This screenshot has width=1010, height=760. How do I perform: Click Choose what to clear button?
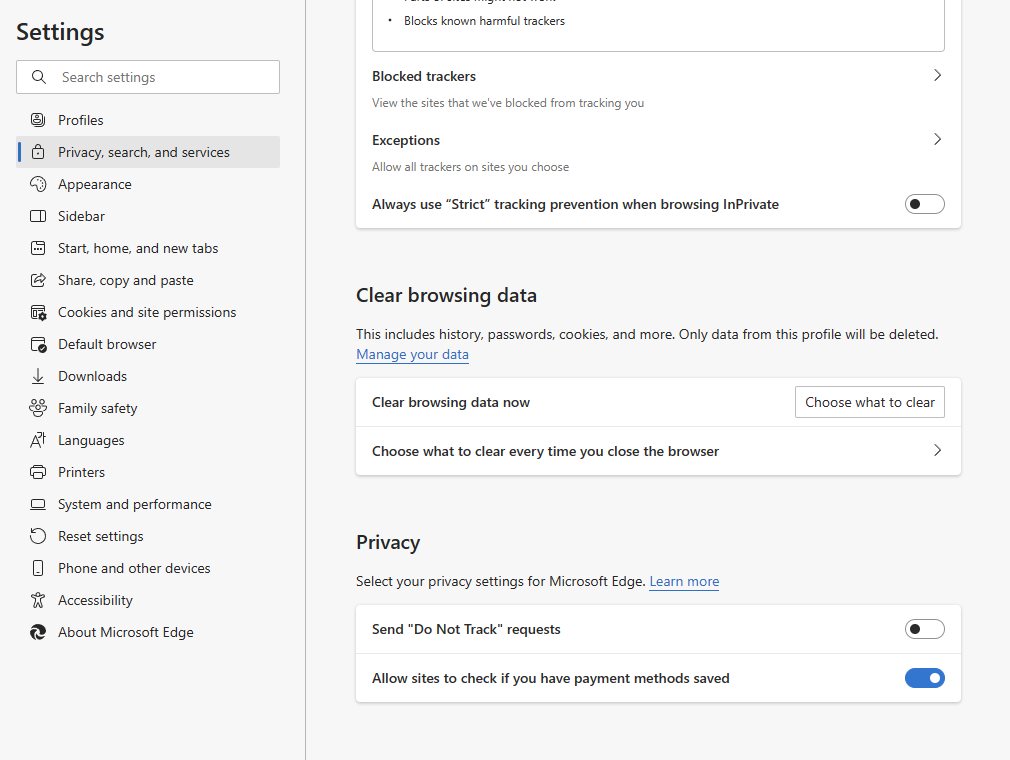870,402
